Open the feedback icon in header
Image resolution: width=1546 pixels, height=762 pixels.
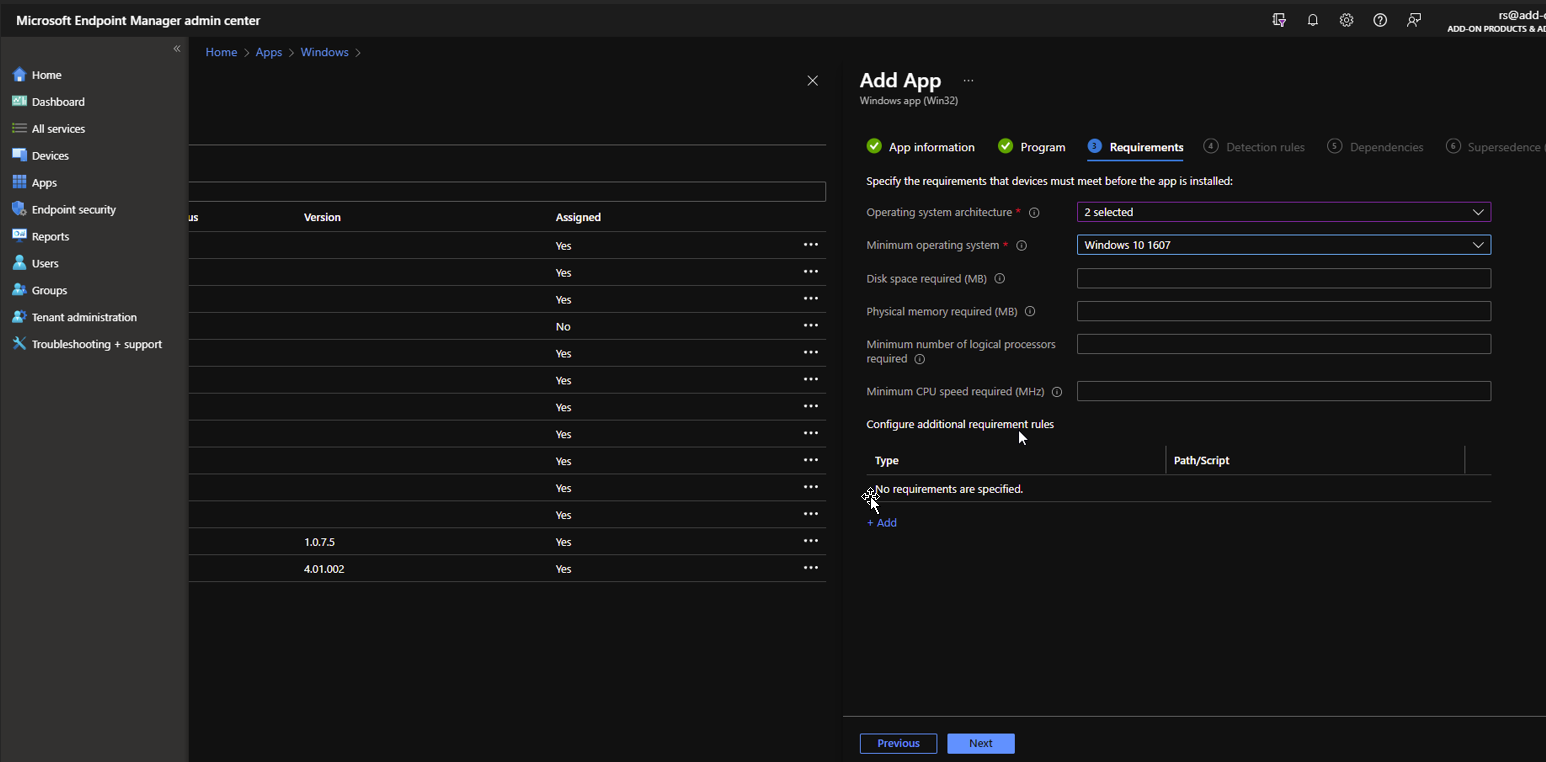[1414, 20]
